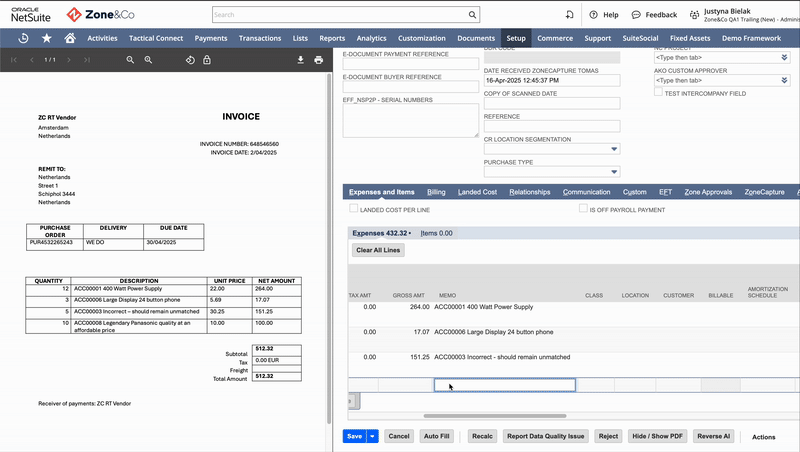Click the Auto Fill button

437,436
